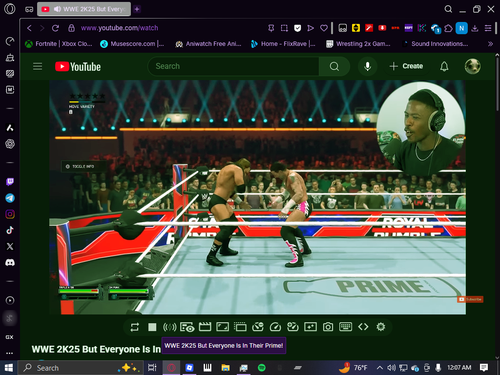This screenshot has height=375, width=500.
Task: Open the Windows Start menu
Action: pos(8,368)
